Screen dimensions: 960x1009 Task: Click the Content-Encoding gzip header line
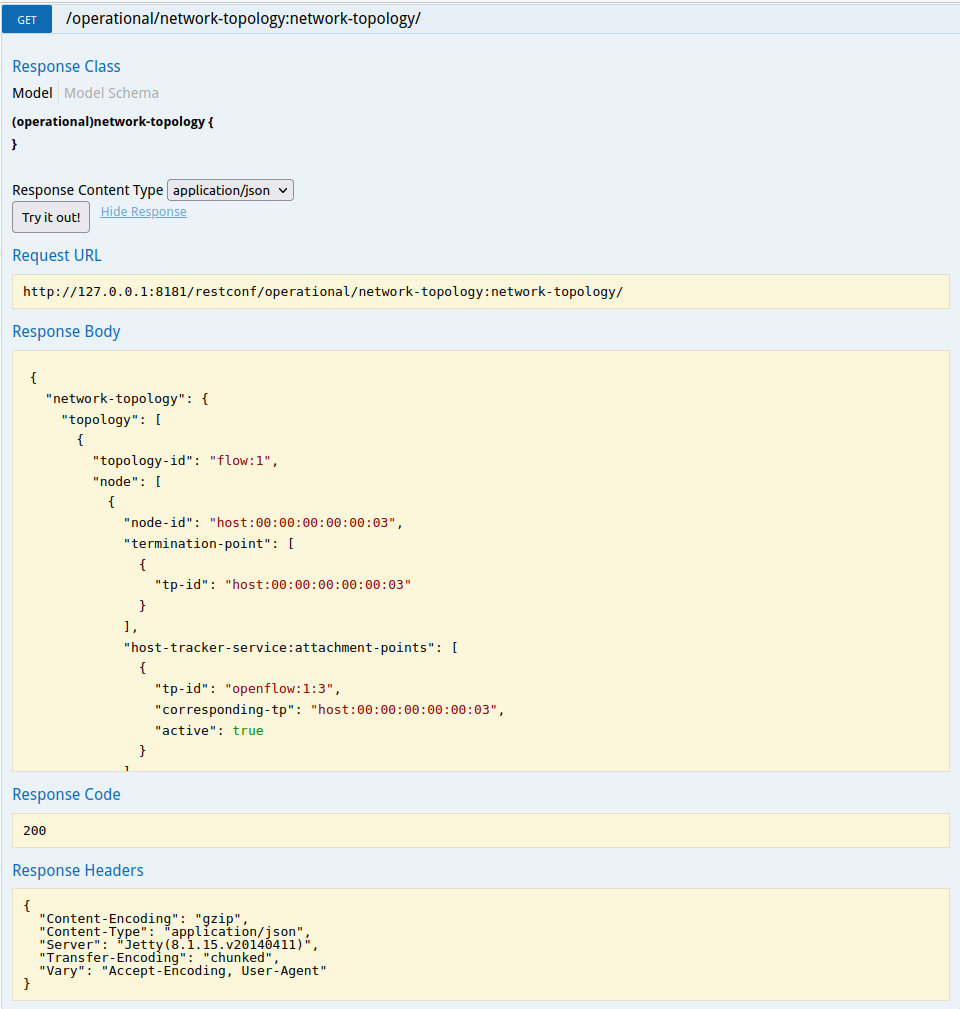pyautogui.click(x=142, y=918)
